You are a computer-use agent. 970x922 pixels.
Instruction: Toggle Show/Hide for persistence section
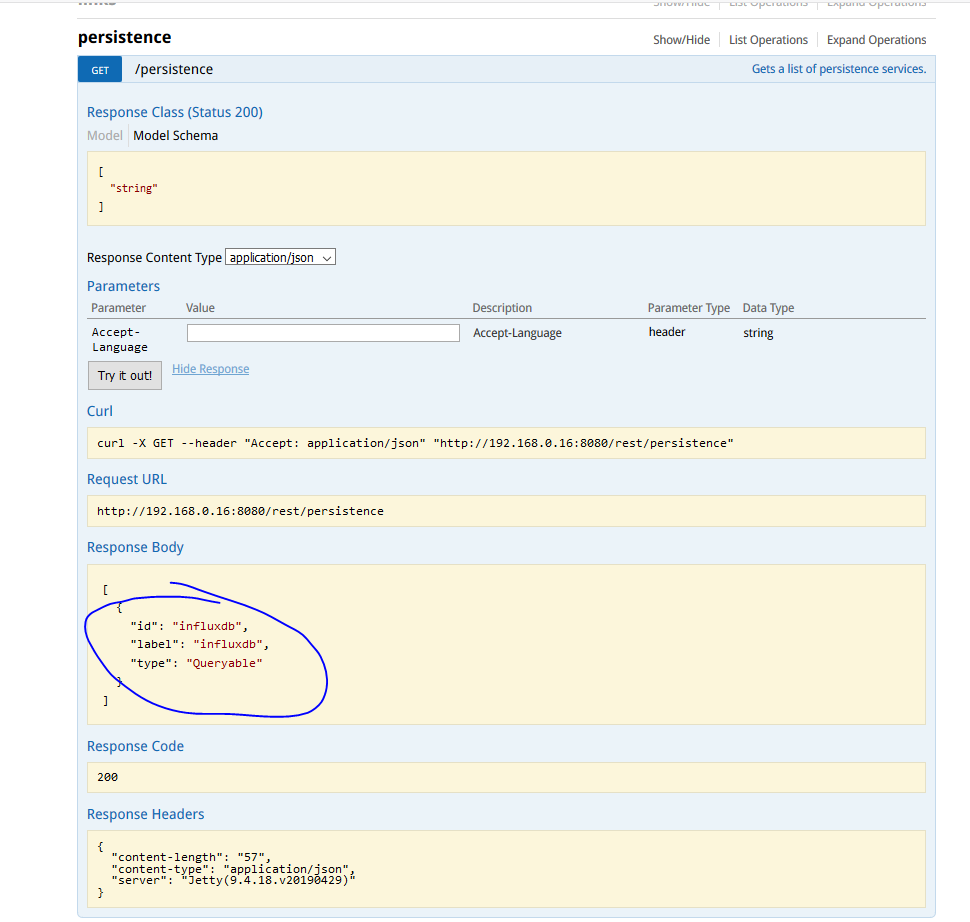(x=680, y=40)
